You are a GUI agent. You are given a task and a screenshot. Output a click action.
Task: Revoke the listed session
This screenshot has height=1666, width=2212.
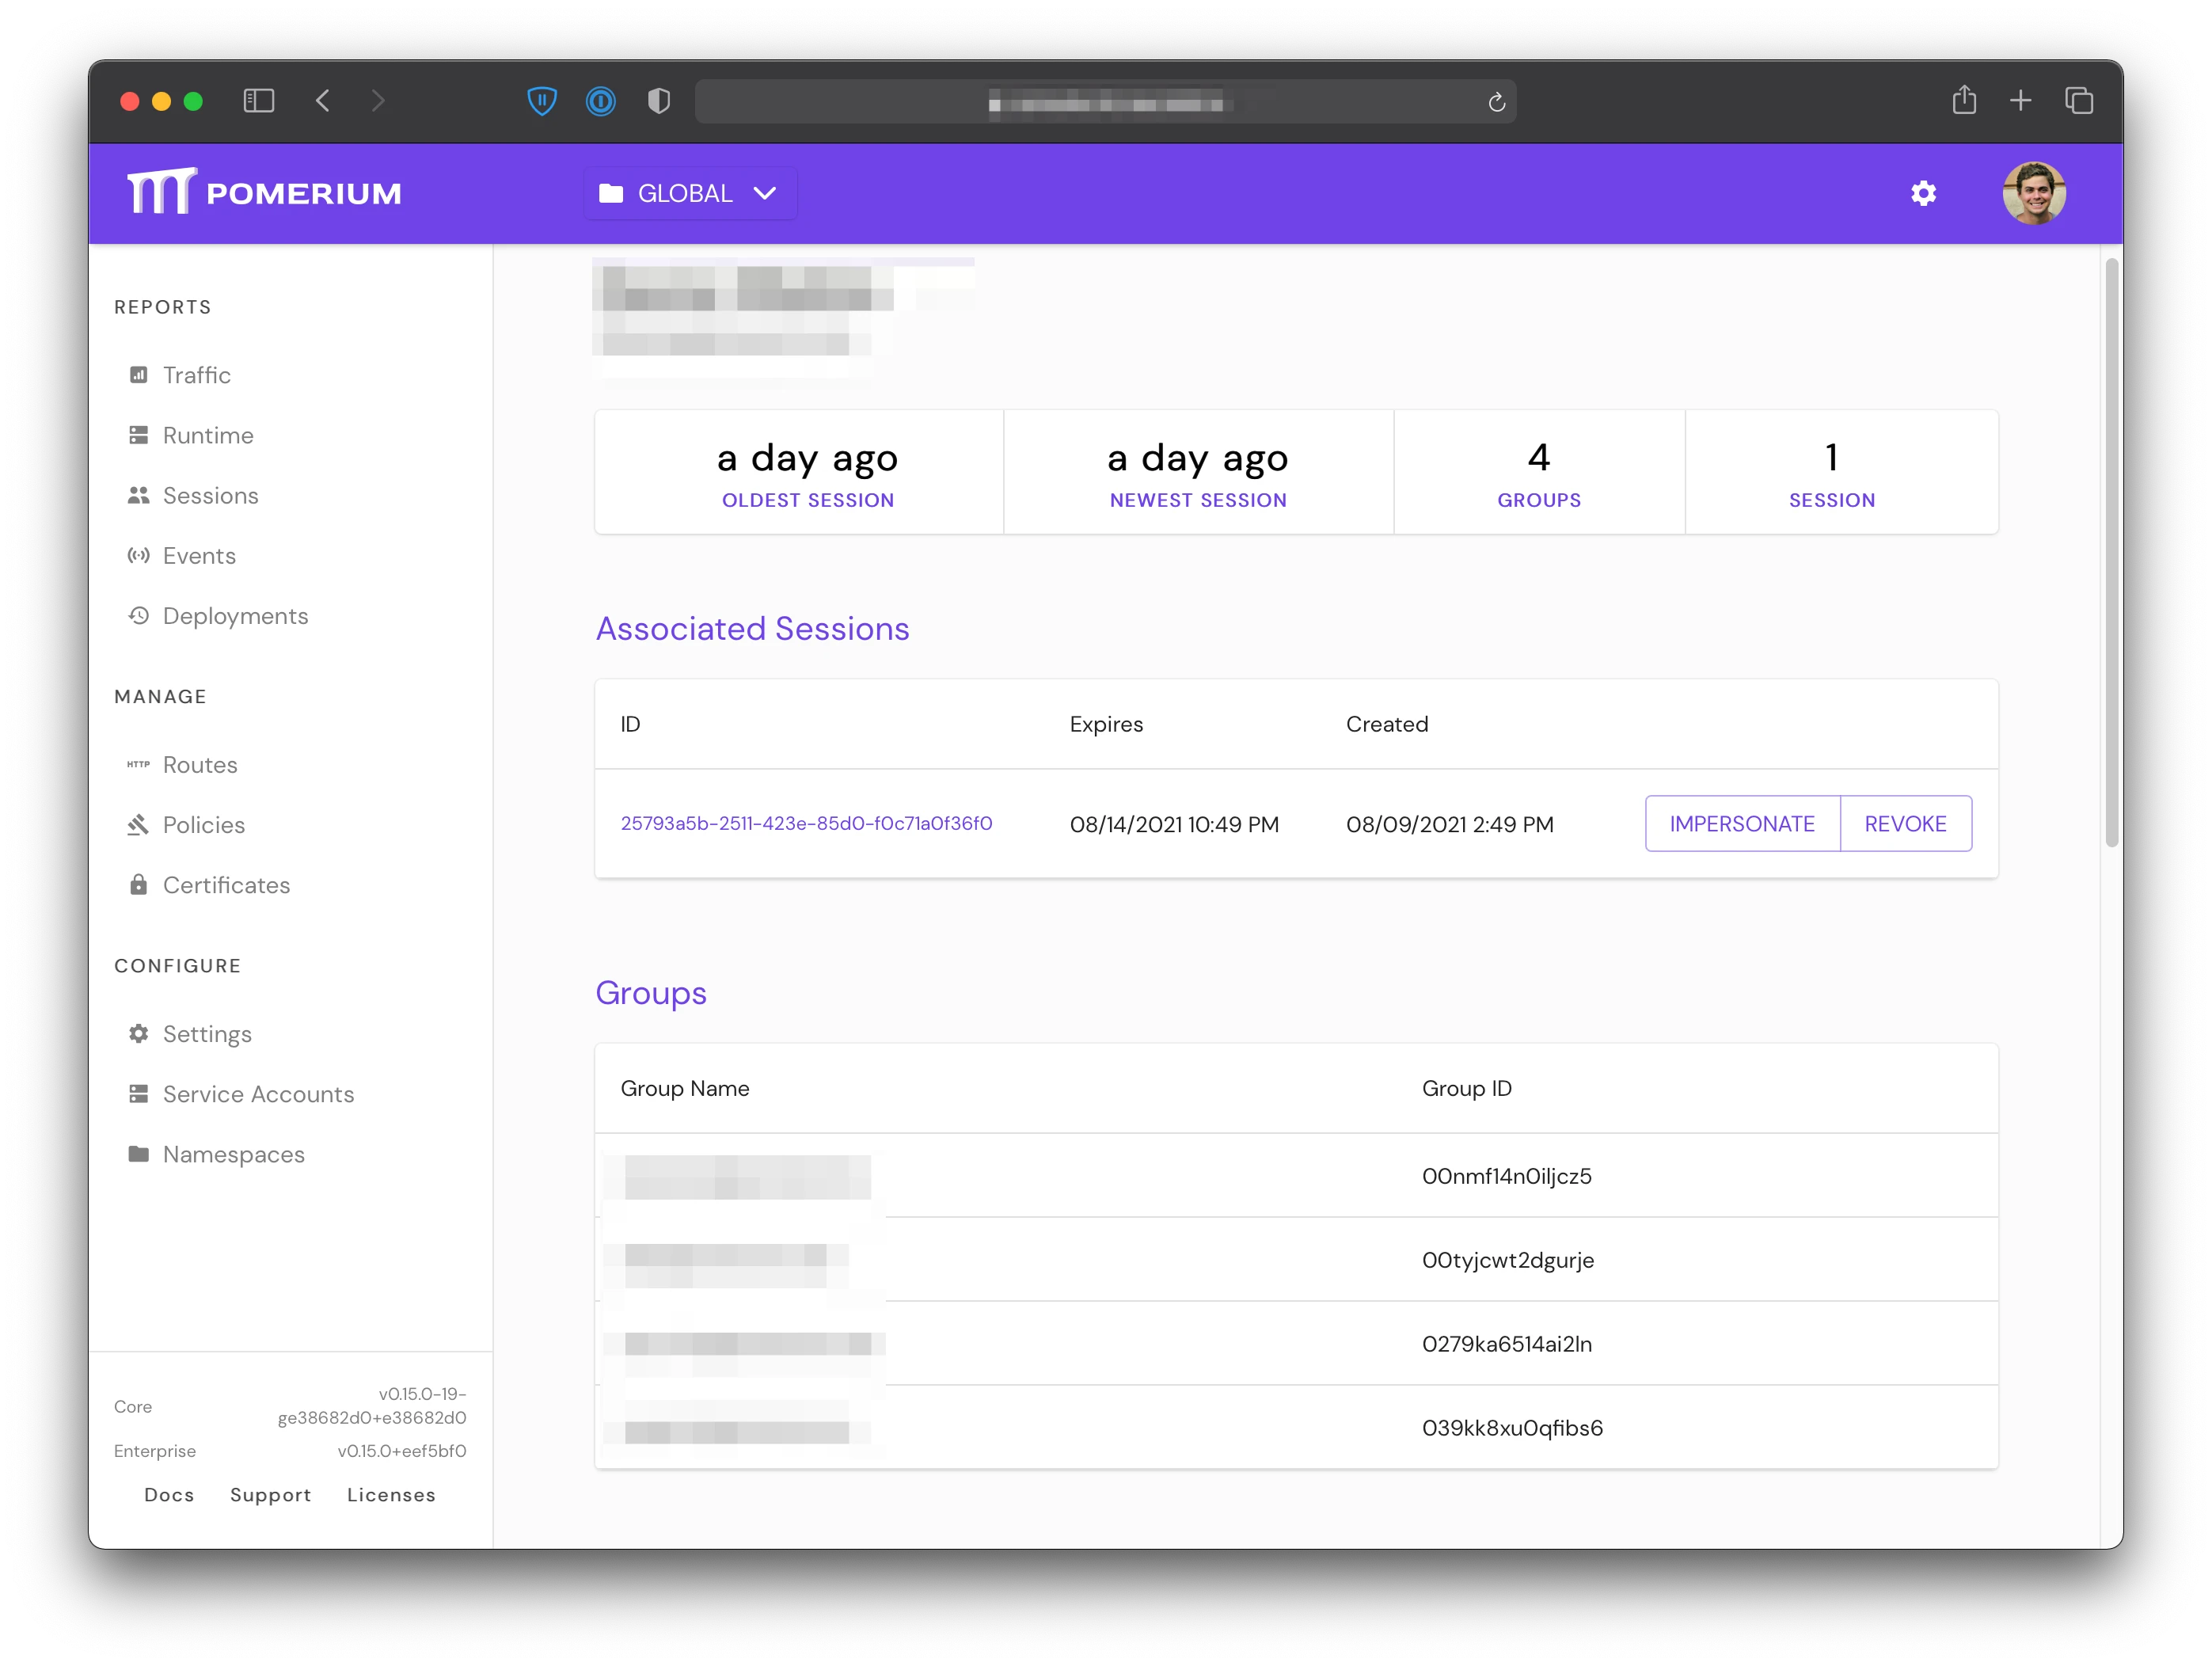tap(1905, 824)
